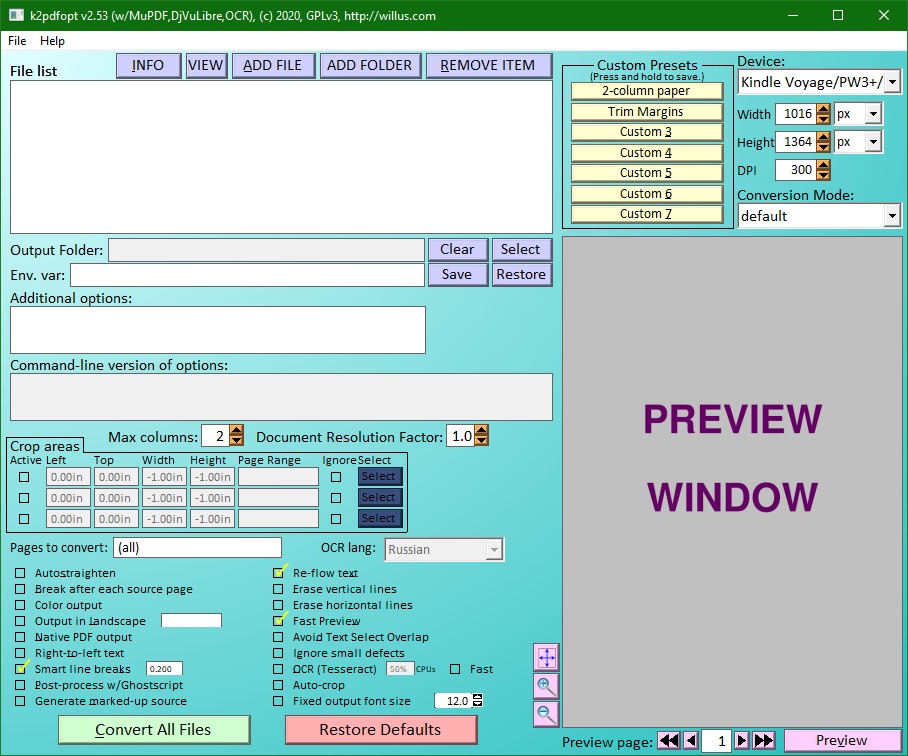Adjust Document Resolution Factor spinner arrows
Screen dimensions: 908x756
pyautogui.click(x=482, y=435)
